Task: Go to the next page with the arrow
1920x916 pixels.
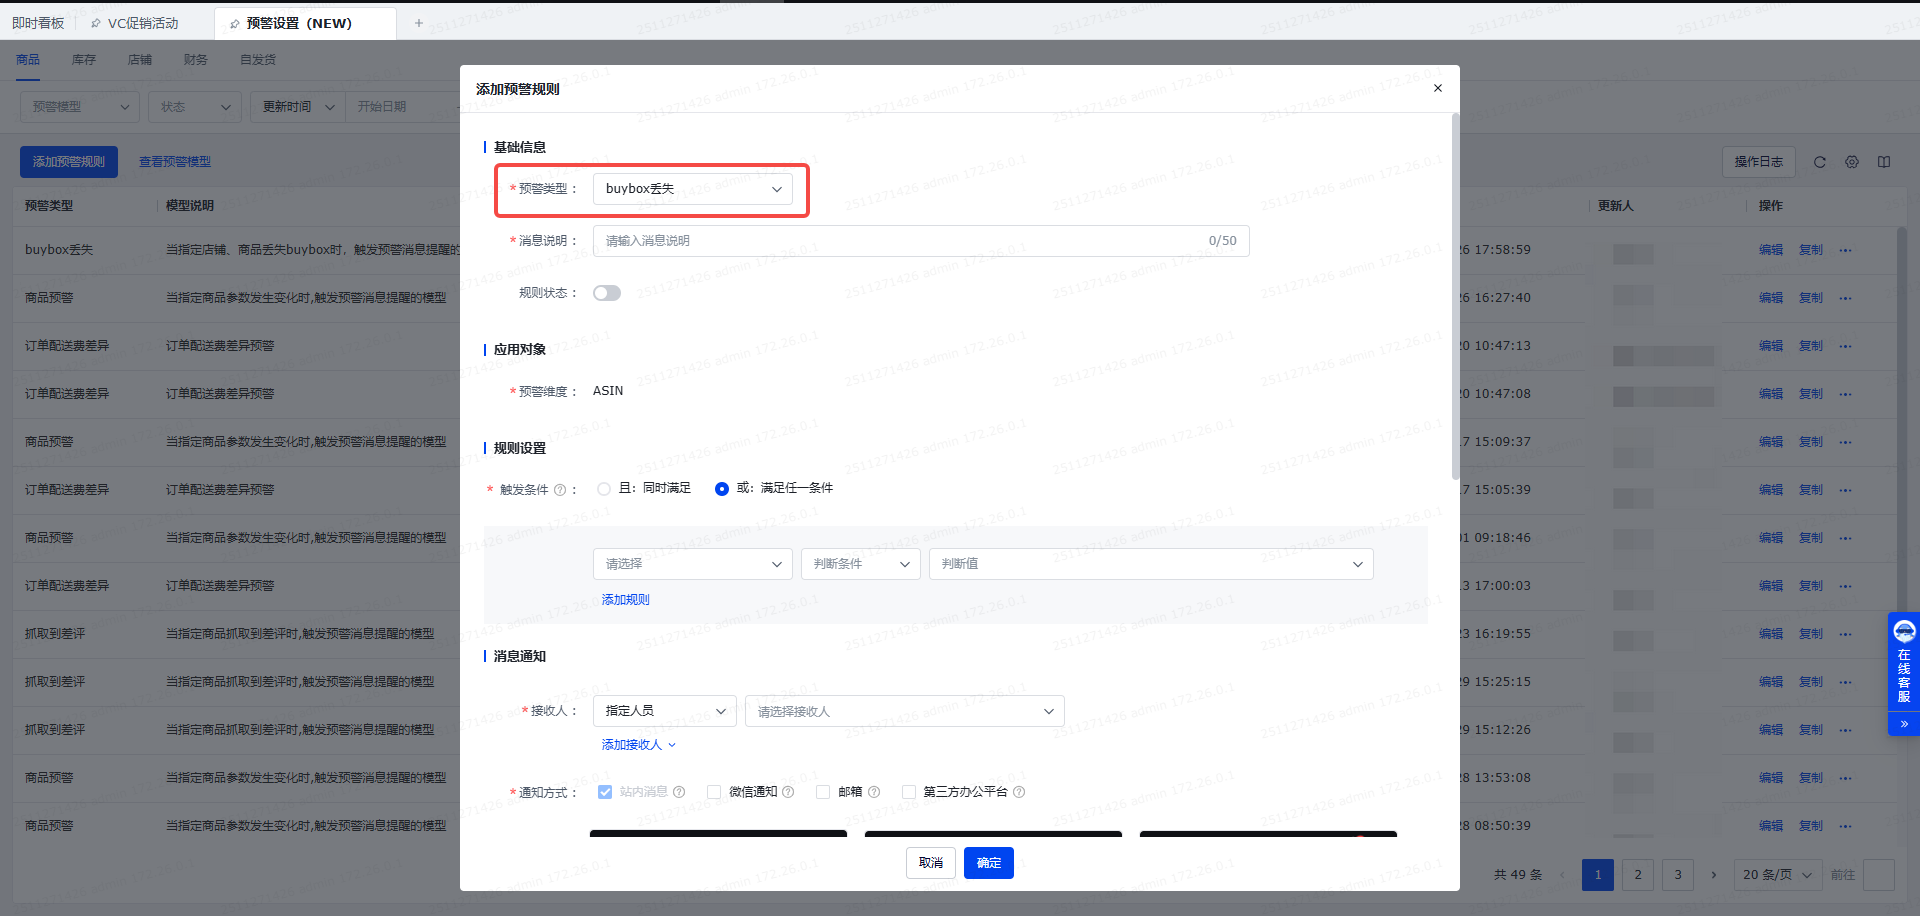Action: pos(1713,875)
